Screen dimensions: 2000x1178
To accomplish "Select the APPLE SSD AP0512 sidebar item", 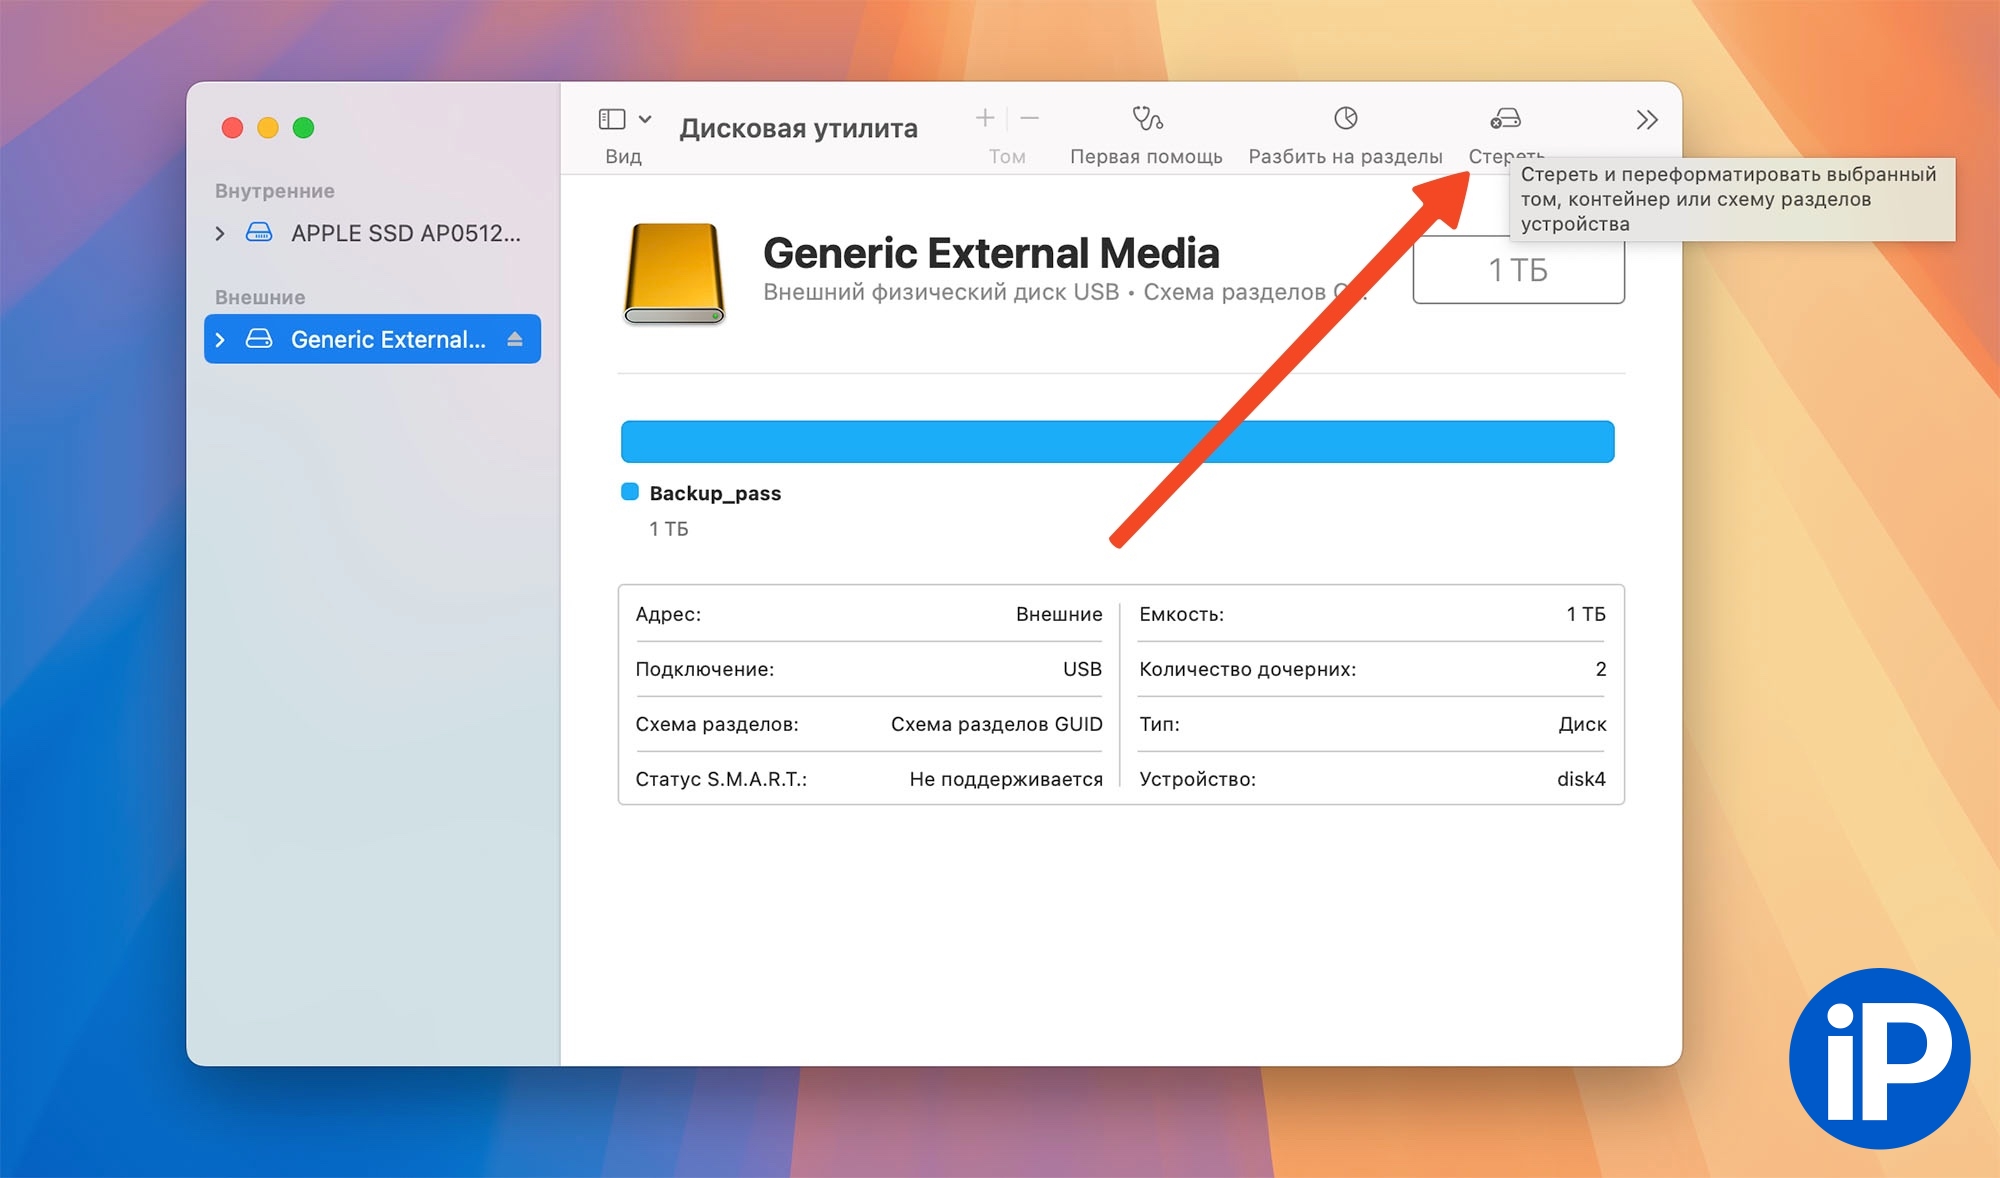I will (405, 233).
